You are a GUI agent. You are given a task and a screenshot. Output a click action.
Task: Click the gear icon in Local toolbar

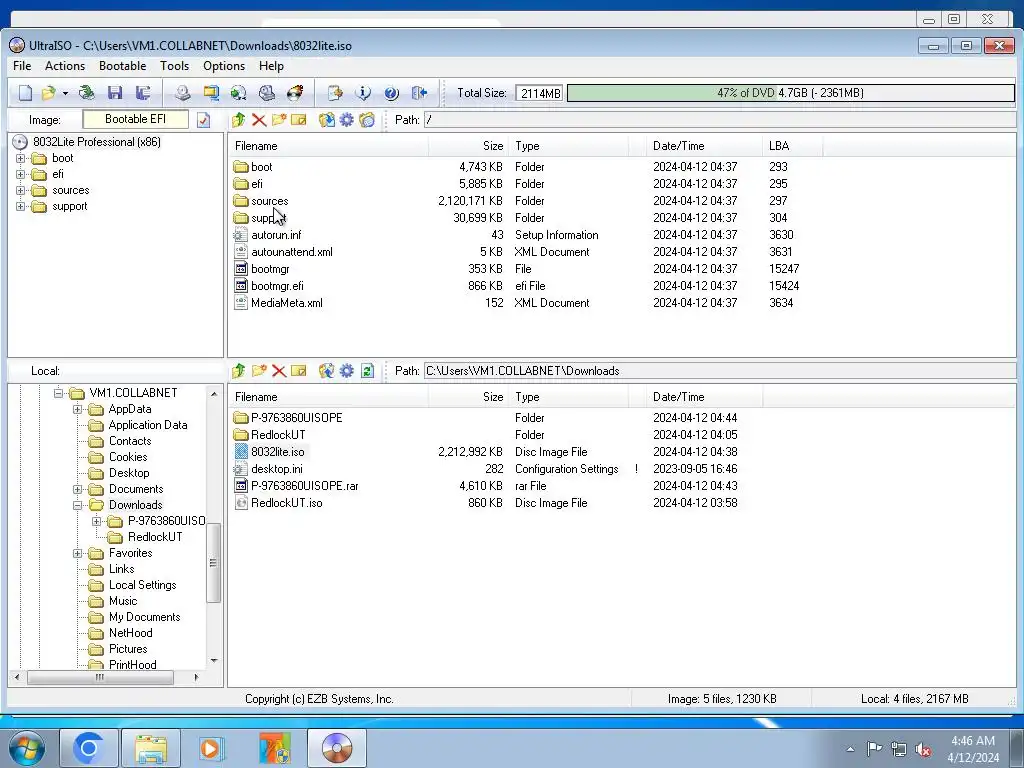(x=347, y=370)
